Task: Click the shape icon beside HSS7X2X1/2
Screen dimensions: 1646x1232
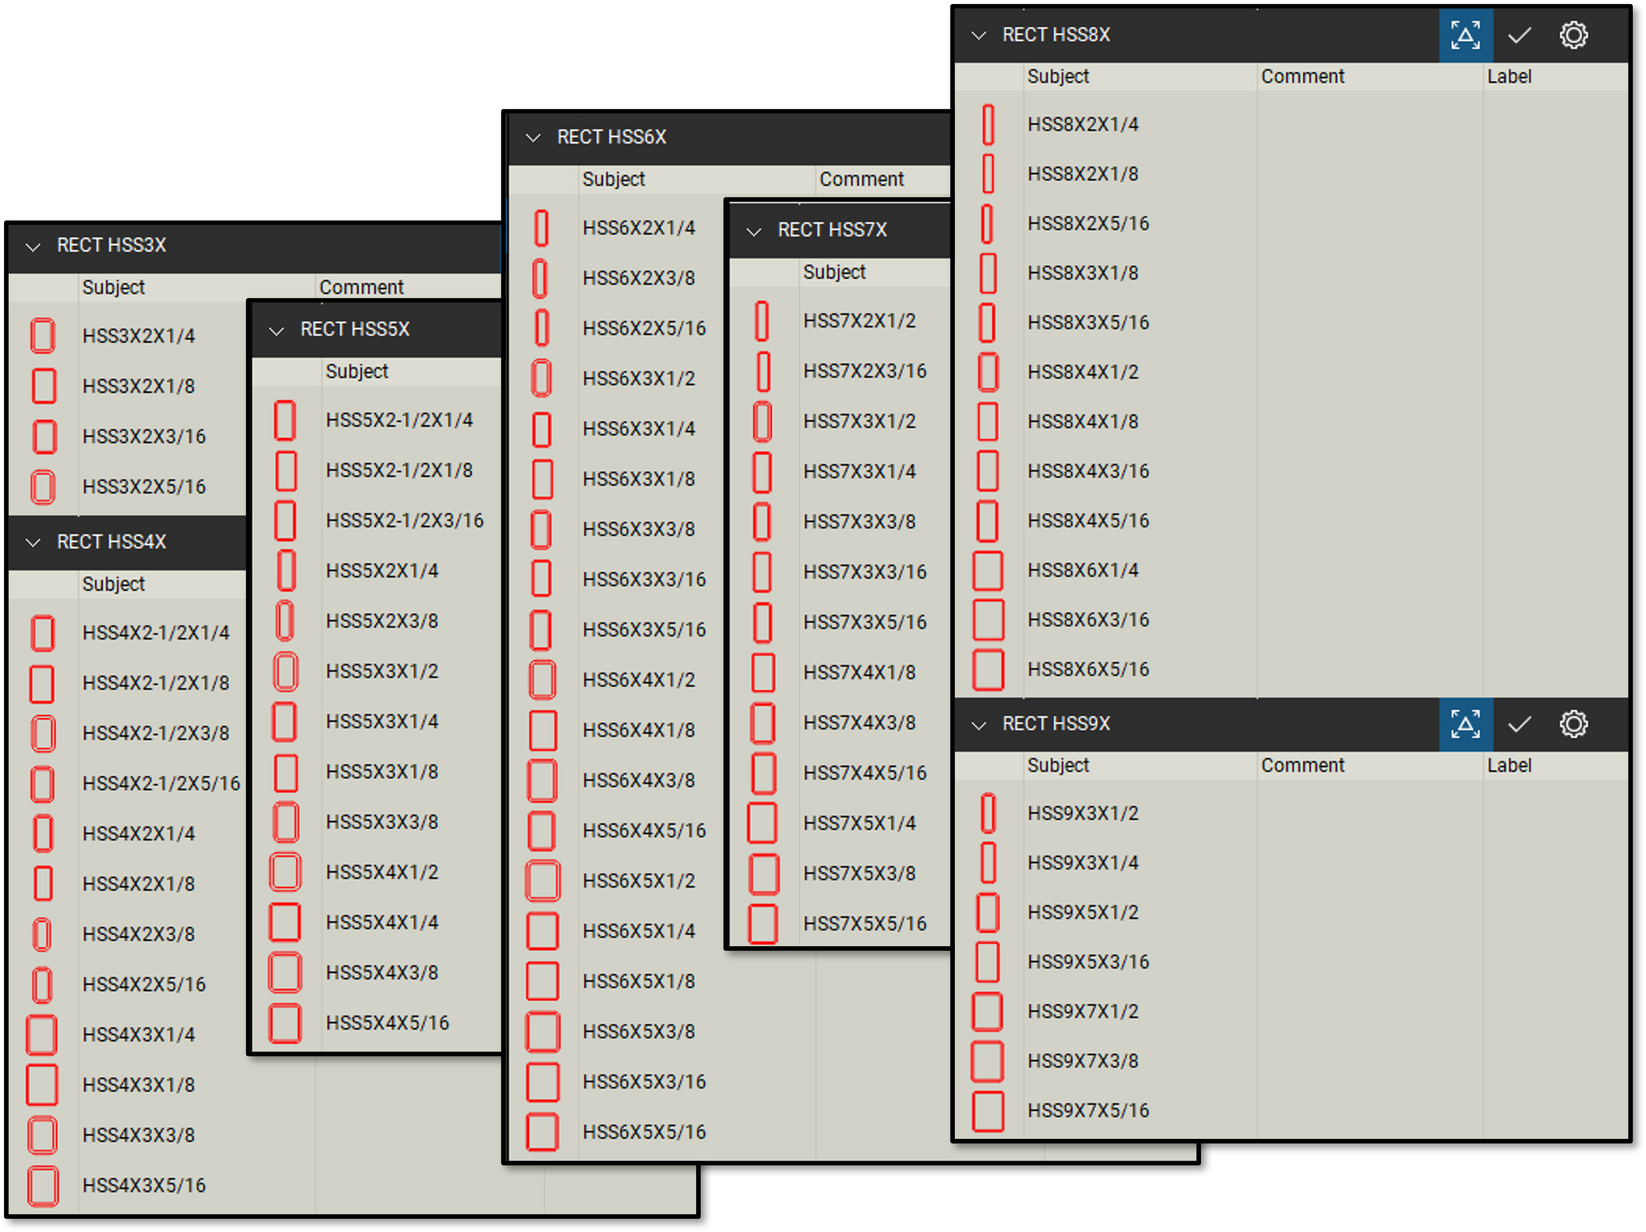Action: click(763, 321)
